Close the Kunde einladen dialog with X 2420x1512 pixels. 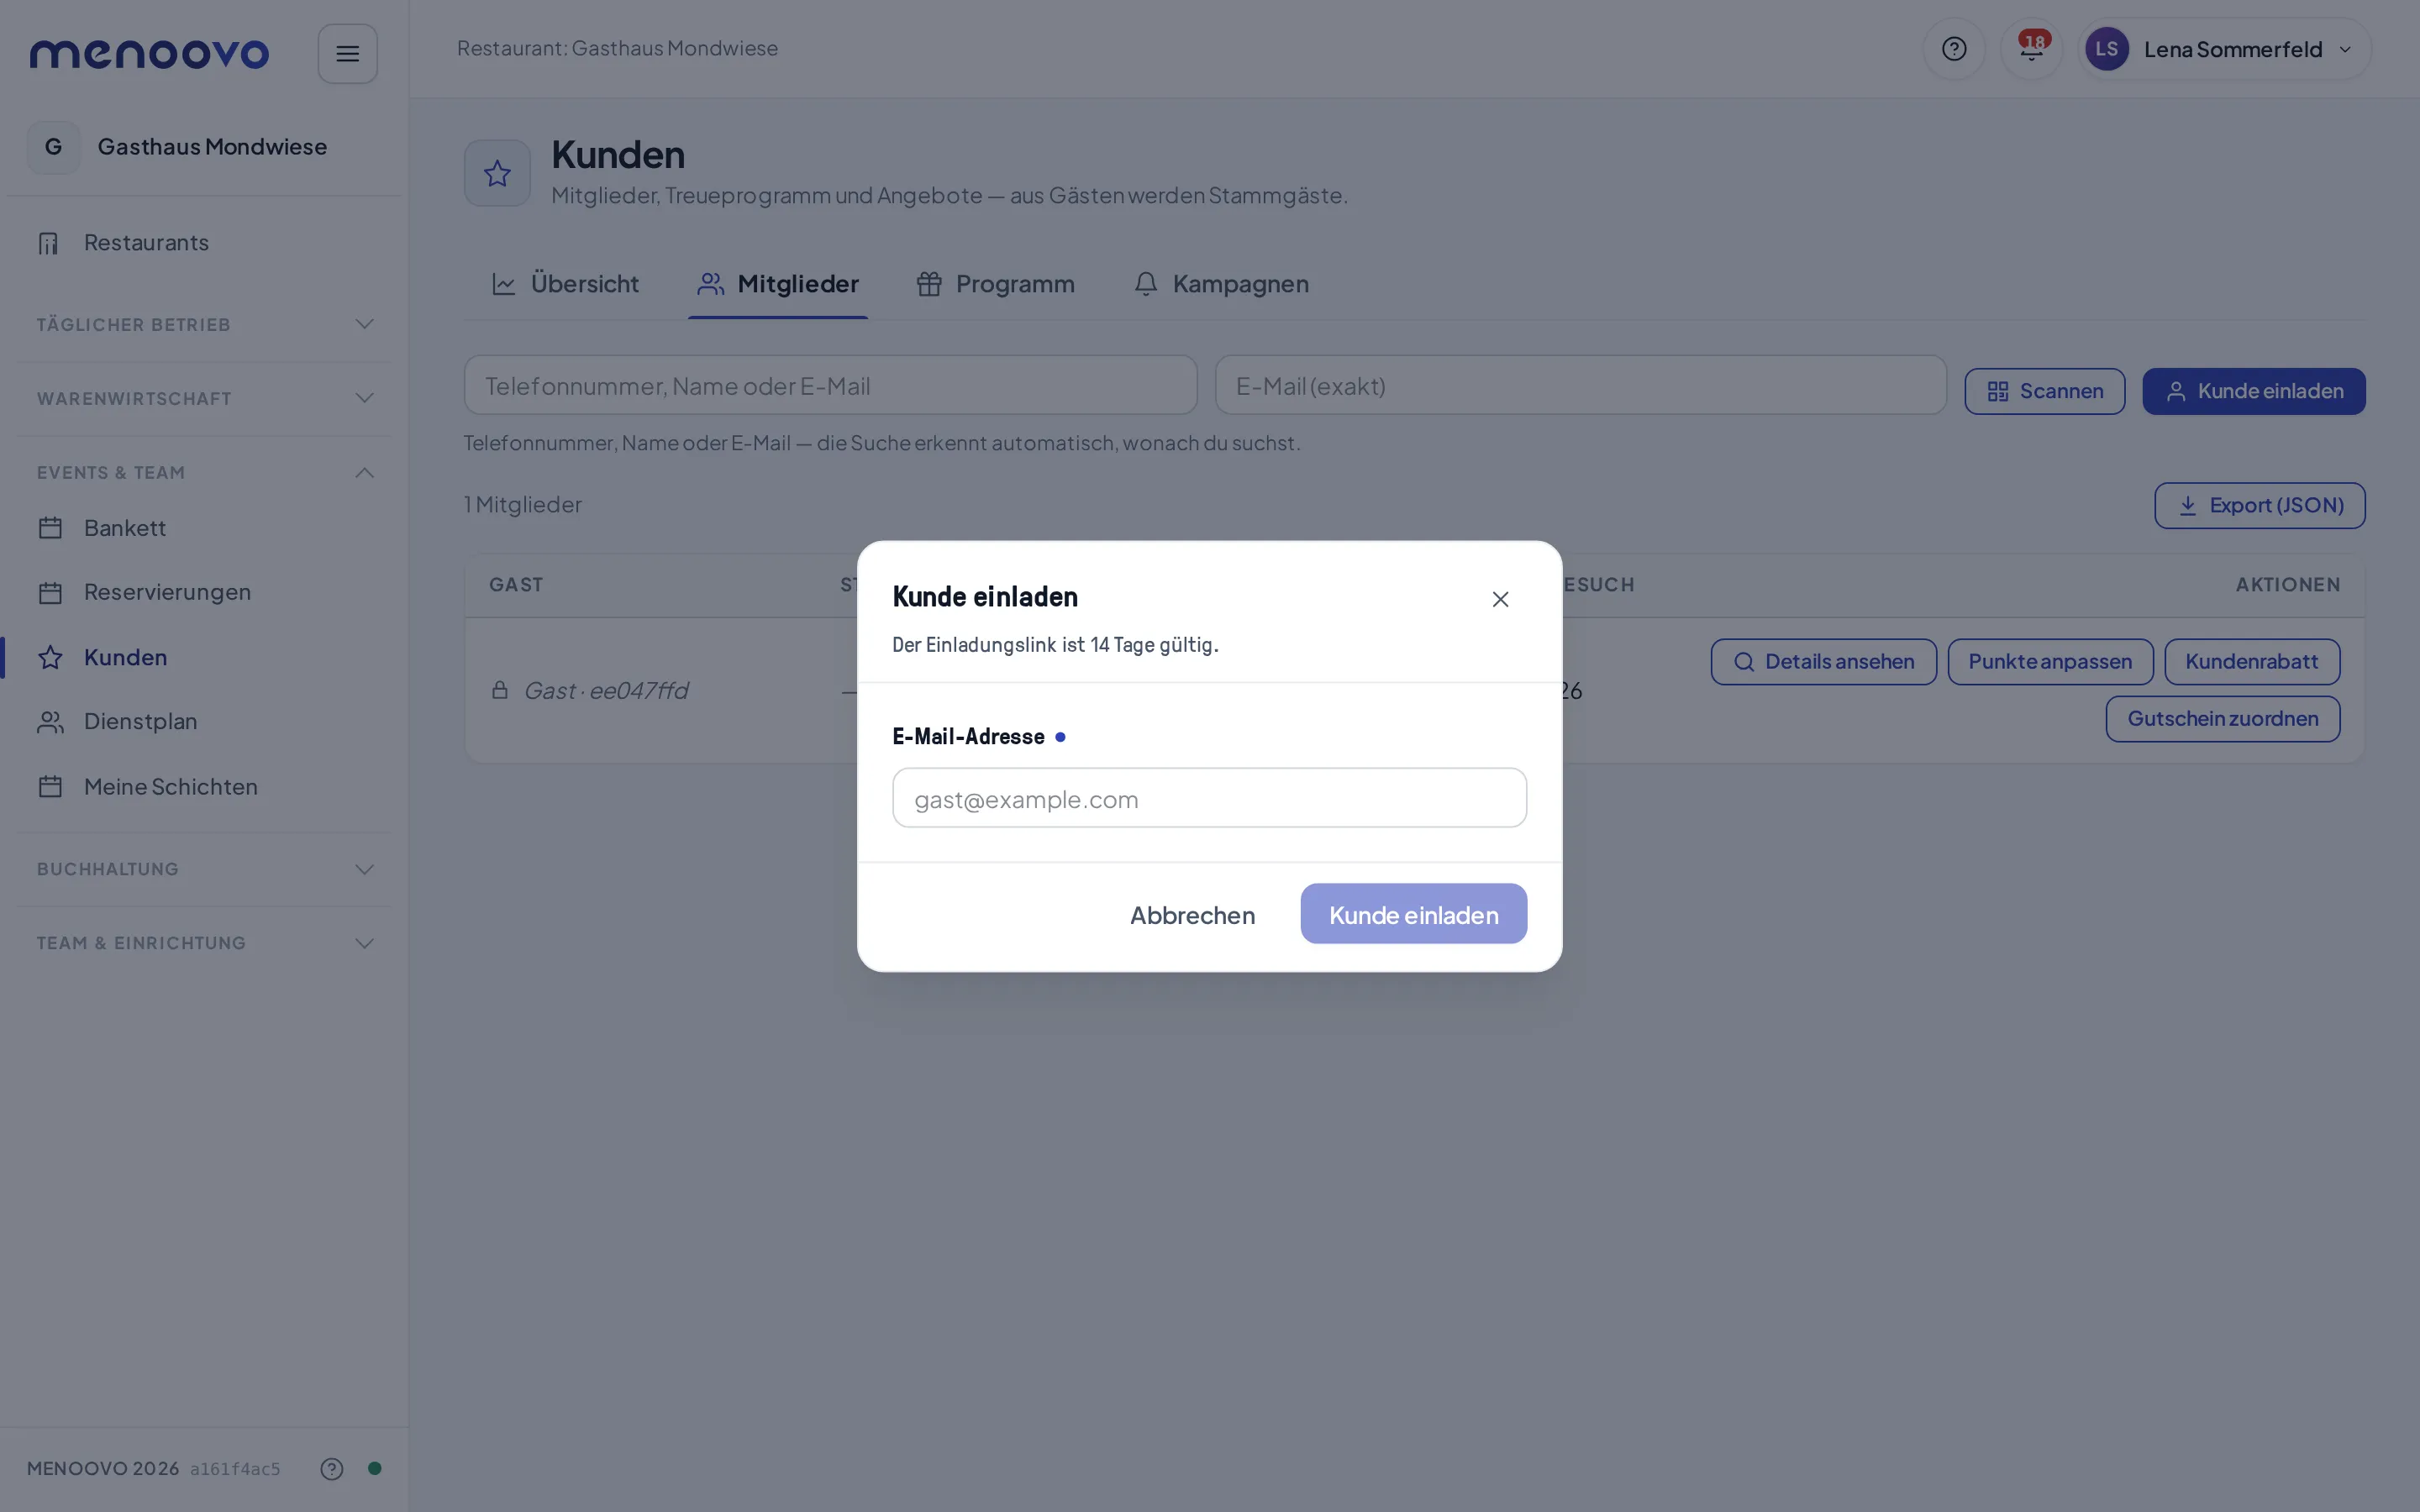click(x=1500, y=599)
